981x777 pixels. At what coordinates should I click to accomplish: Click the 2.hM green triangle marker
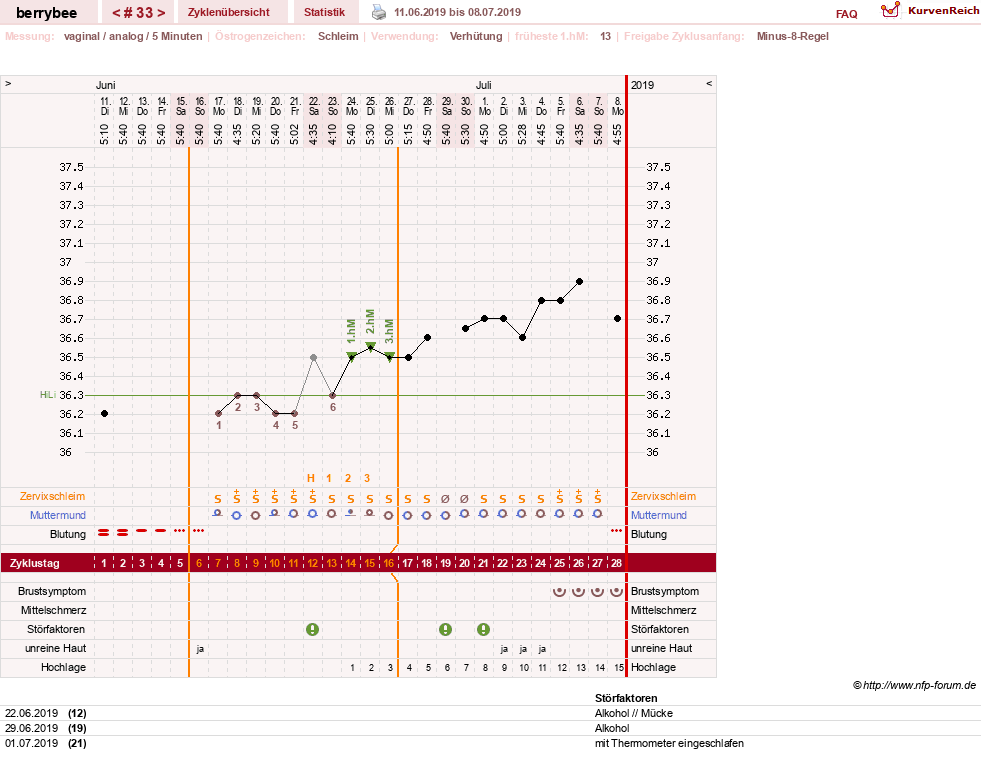[370, 347]
